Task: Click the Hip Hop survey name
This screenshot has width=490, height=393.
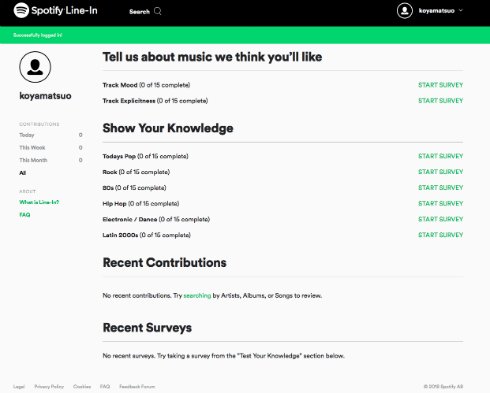Action: pyautogui.click(x=114, y=204)
